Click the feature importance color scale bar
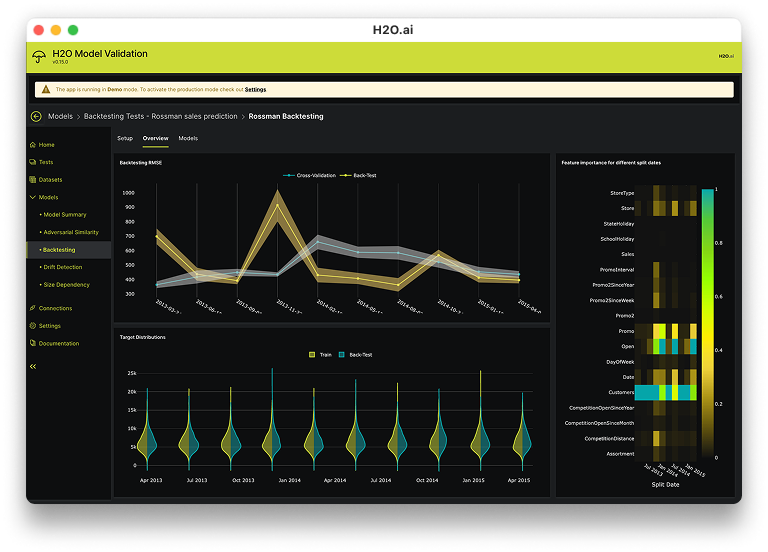The image size is (768, 552). click(x=707, y=323)
